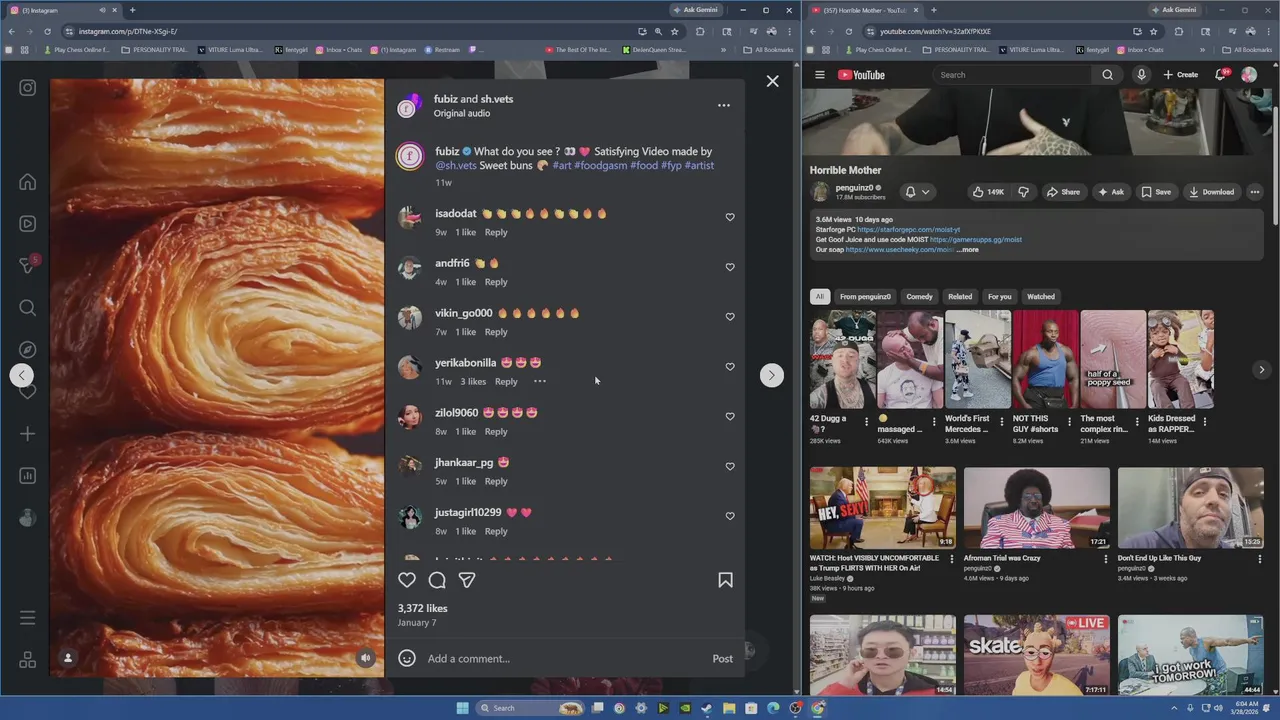Like andfri6's comment heart

730,267
